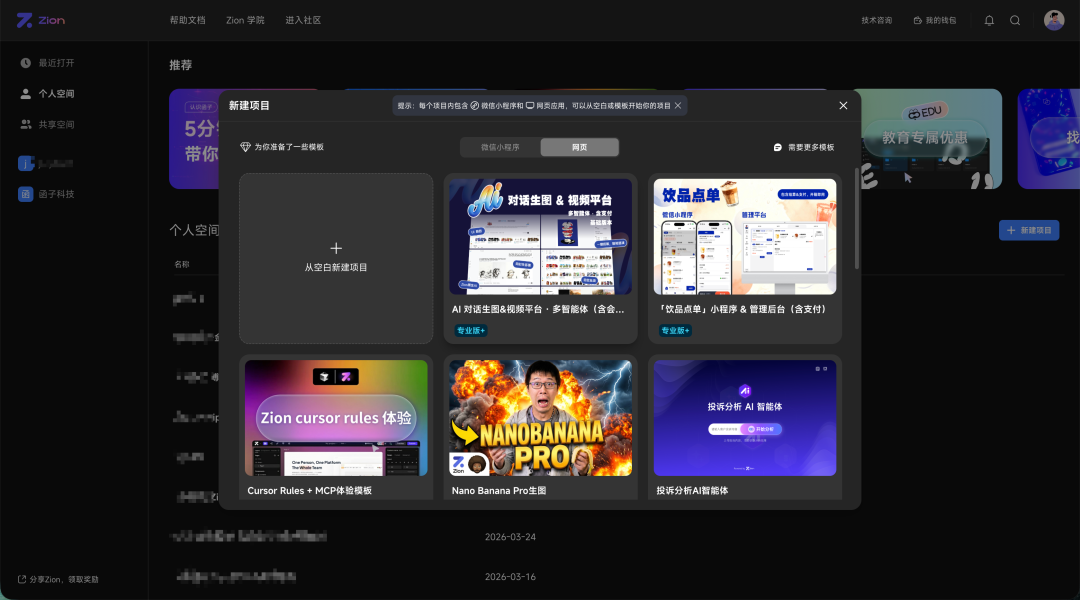Click the wallet icon beside 我的钱包
Image resolution: width=1080 pixels, height=600 pixels.
tap(917, 21)
